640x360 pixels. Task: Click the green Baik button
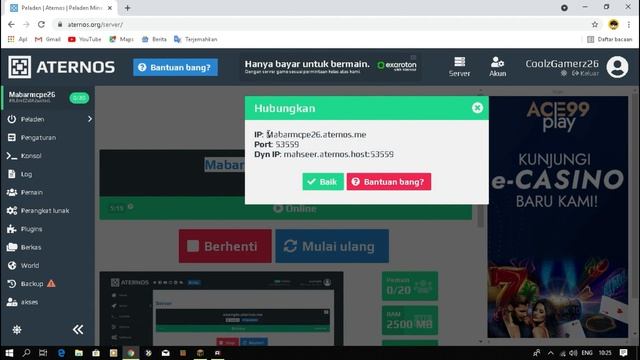pyautogui.click(x=323, y=182)
